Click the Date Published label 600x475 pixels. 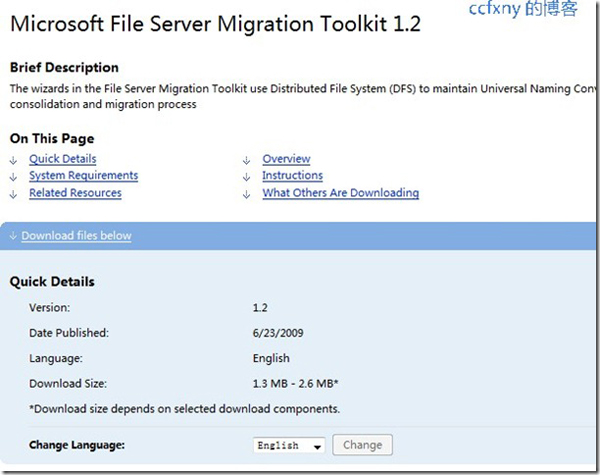click(69, 333)
